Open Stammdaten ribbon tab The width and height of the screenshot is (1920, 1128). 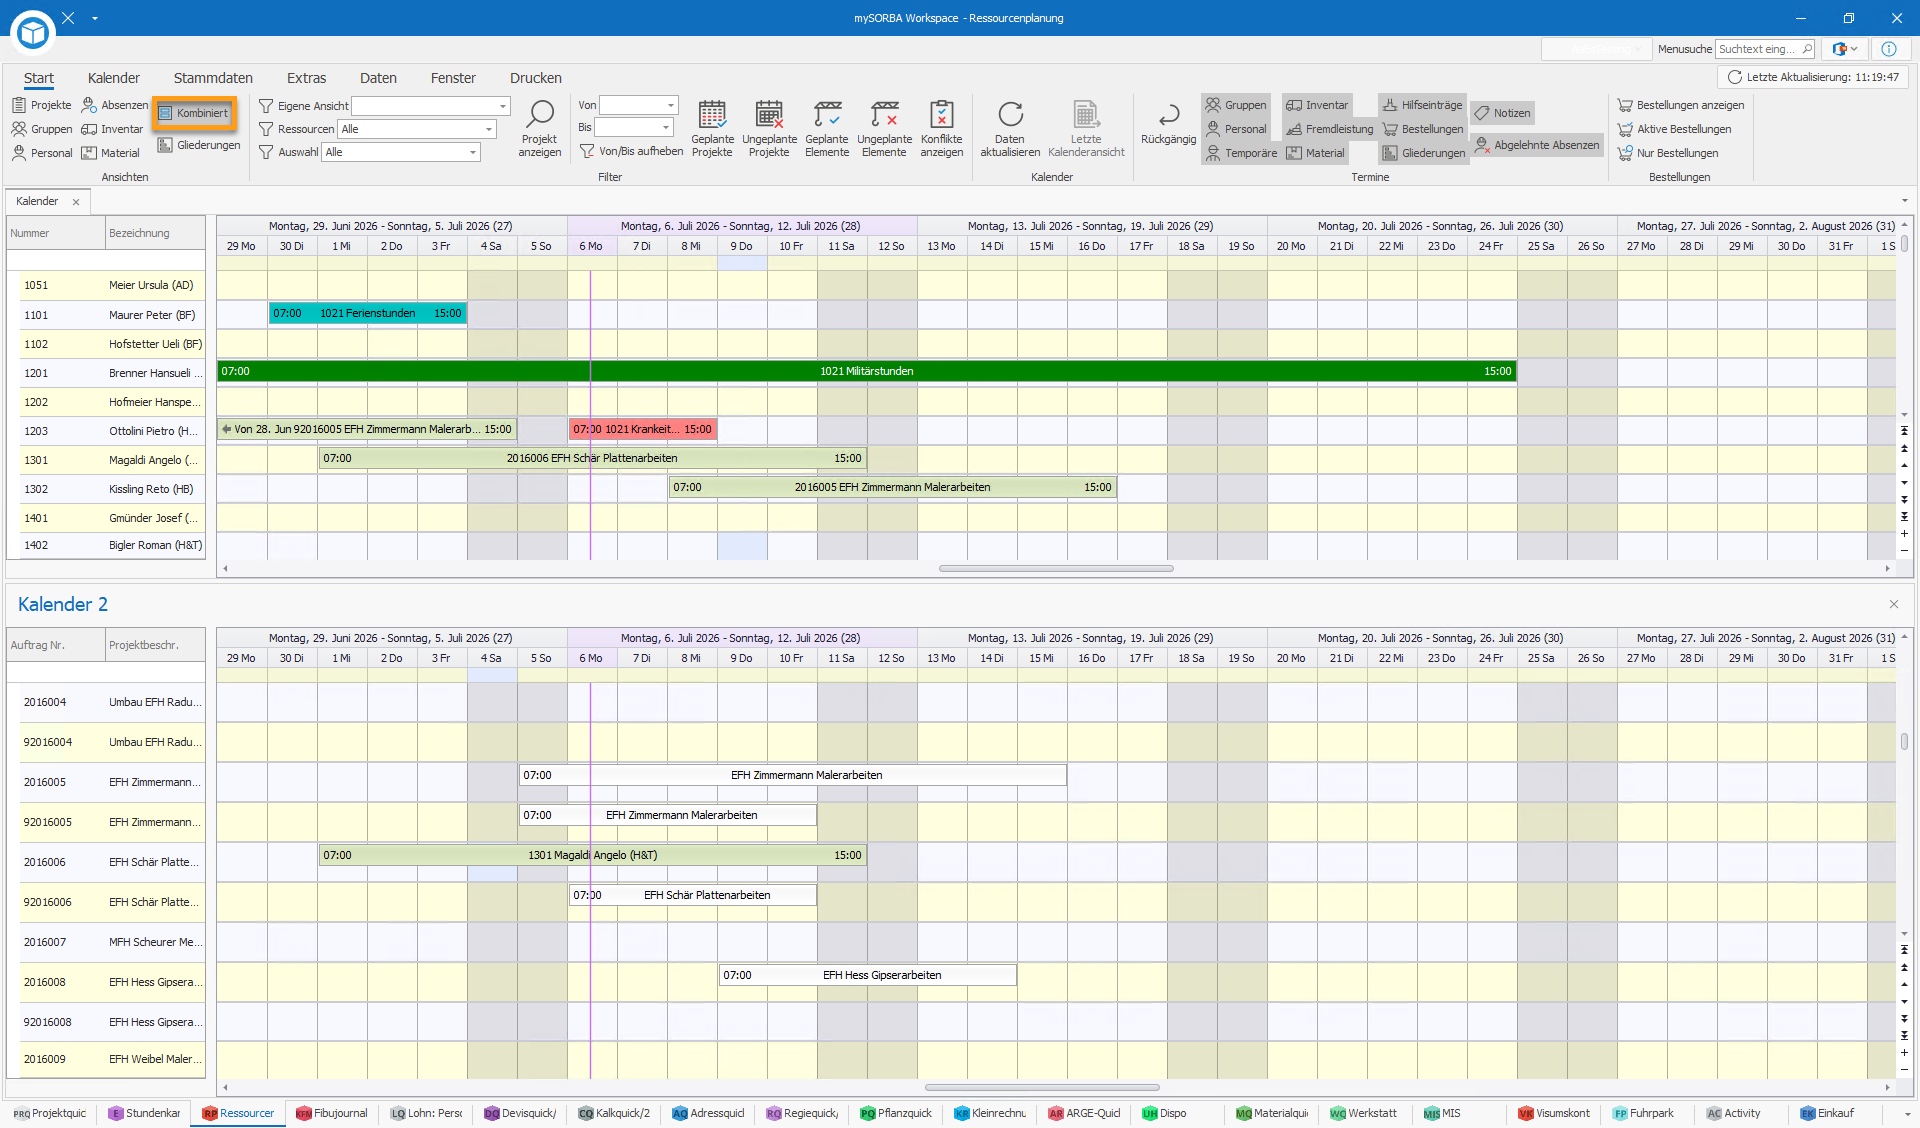click(x=213, y=78)
